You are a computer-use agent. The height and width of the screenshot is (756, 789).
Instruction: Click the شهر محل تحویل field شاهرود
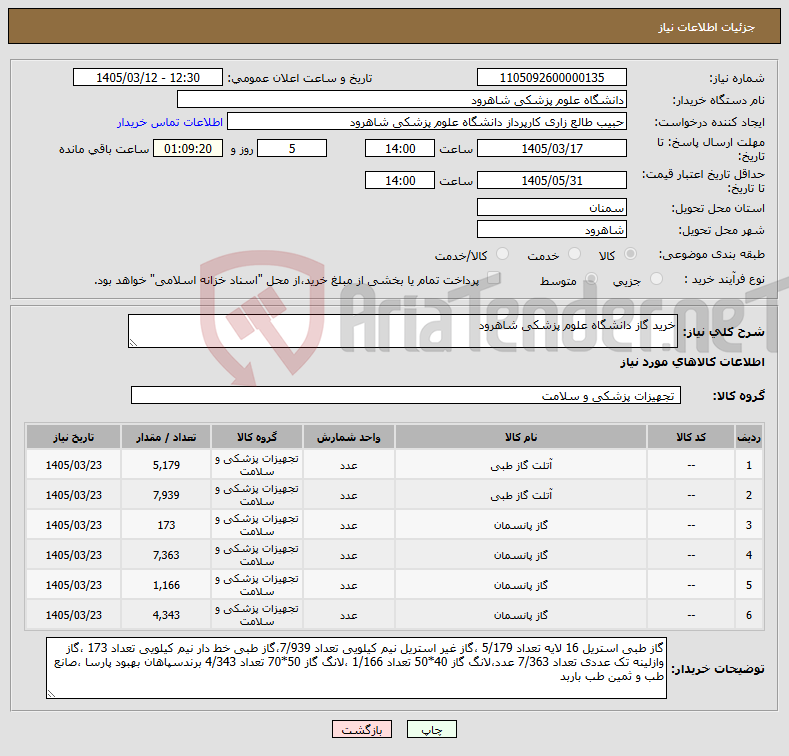(x=551, y=230)
